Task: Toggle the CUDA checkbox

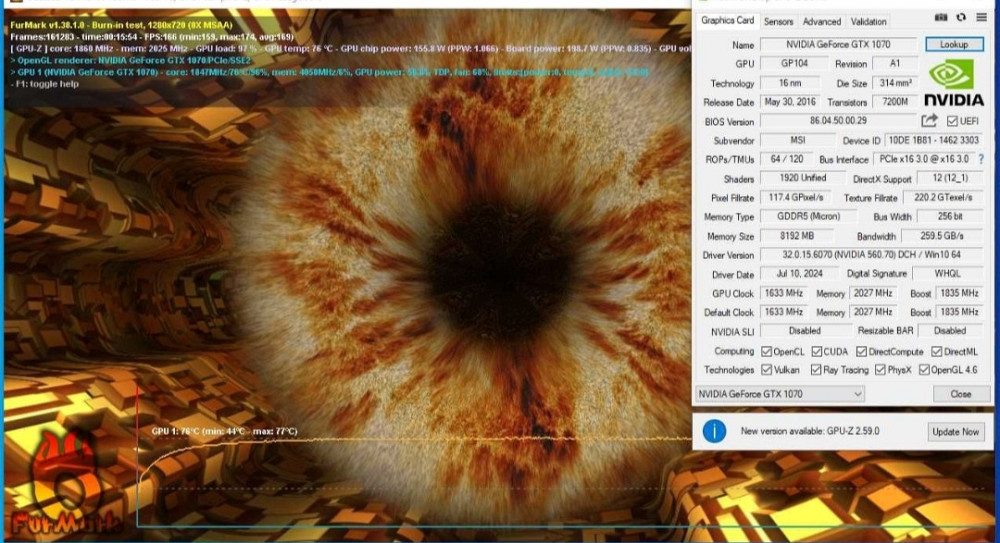Action: point(817,351)
